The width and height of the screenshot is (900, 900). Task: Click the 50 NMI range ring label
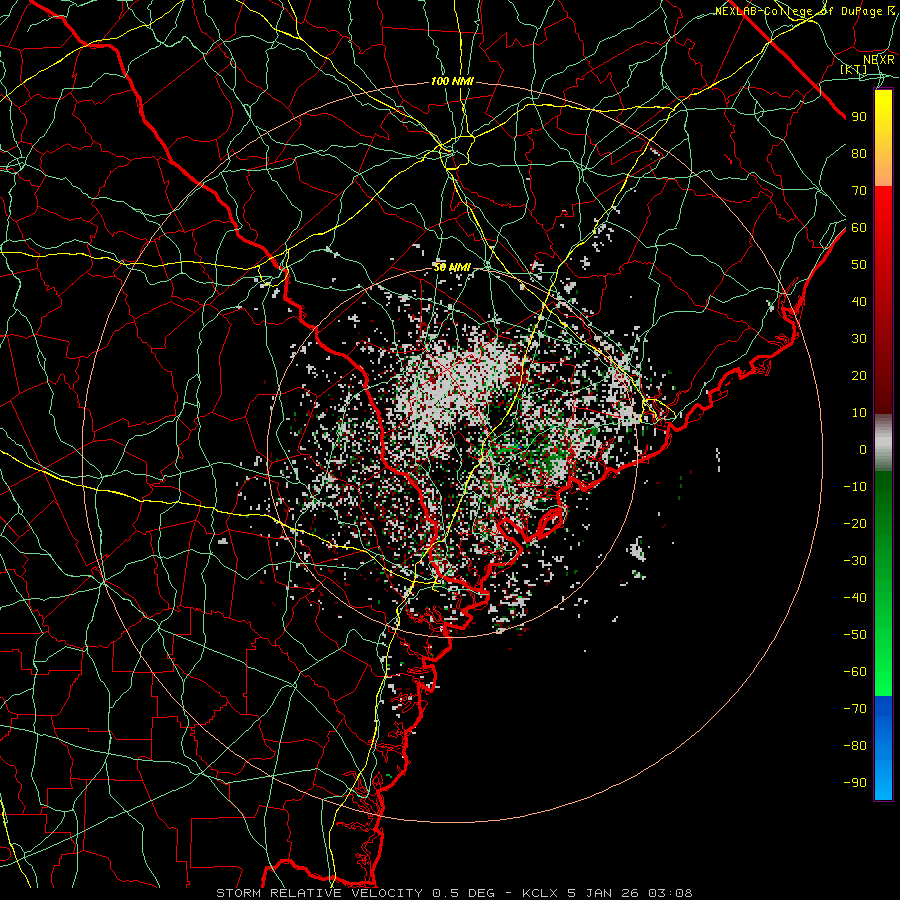pyautogui.click(x=452, y=267)
